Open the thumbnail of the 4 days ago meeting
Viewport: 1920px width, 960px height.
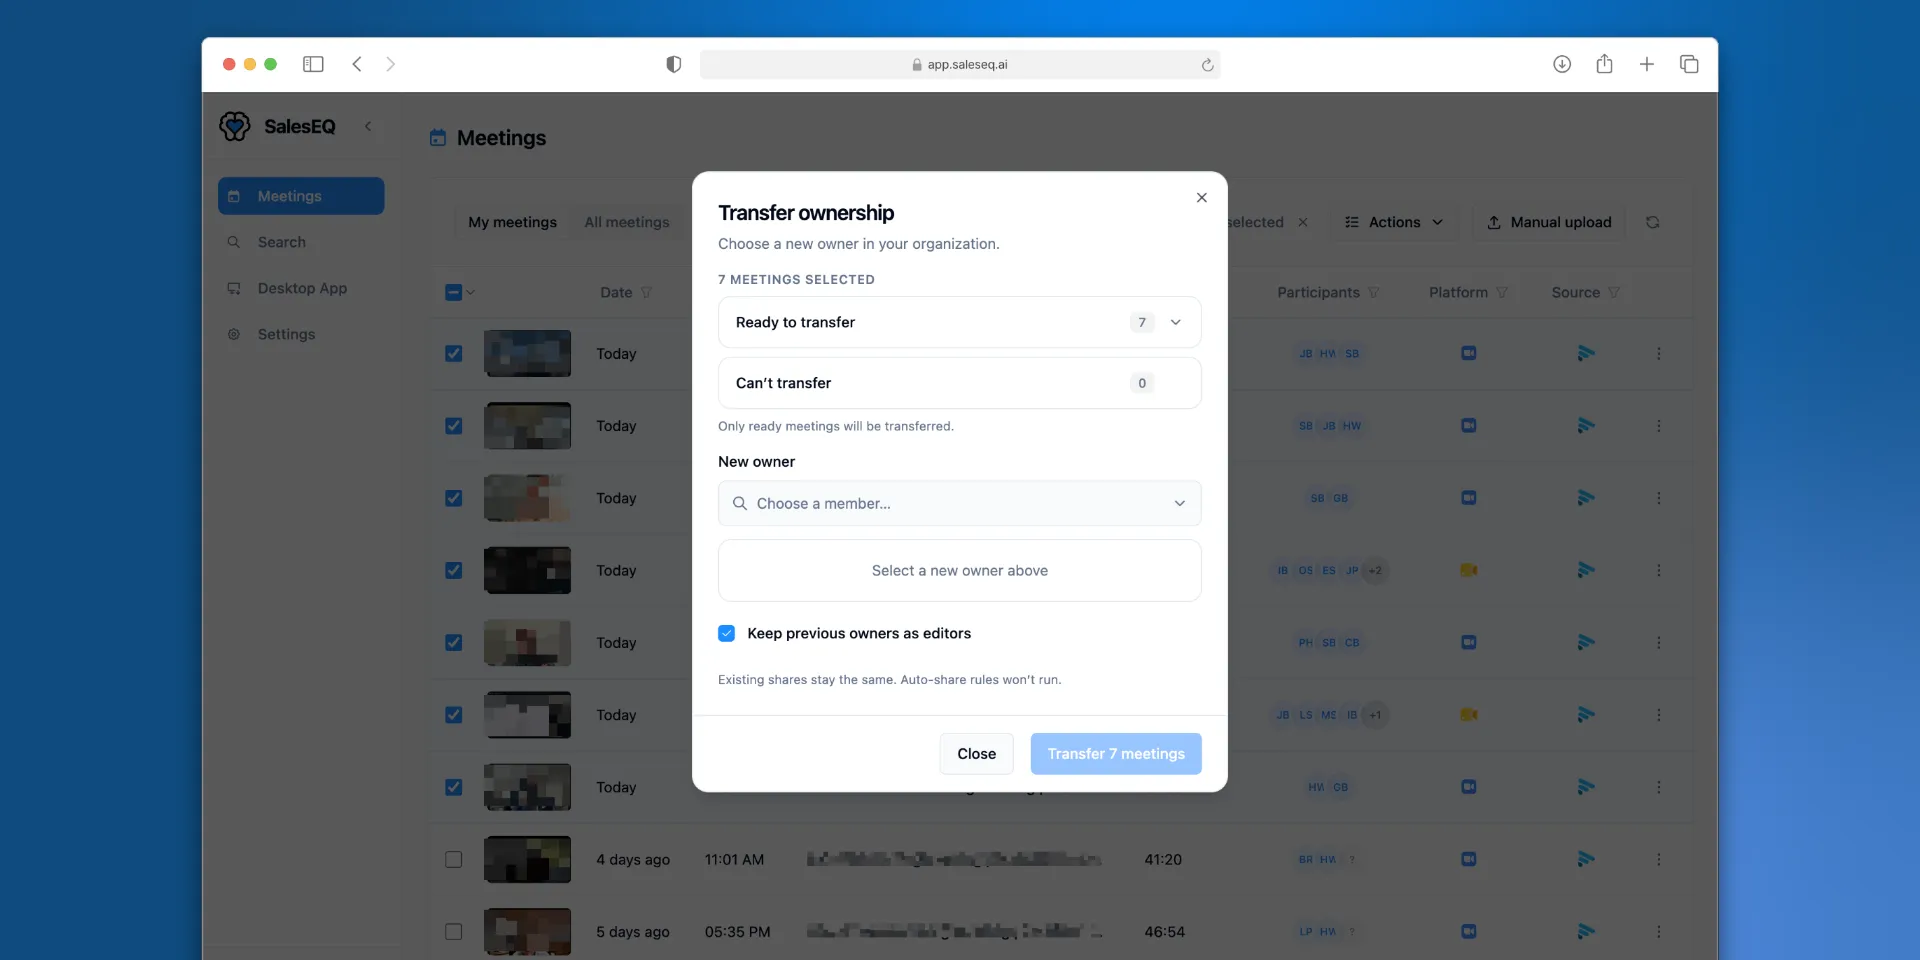(527, 859)
